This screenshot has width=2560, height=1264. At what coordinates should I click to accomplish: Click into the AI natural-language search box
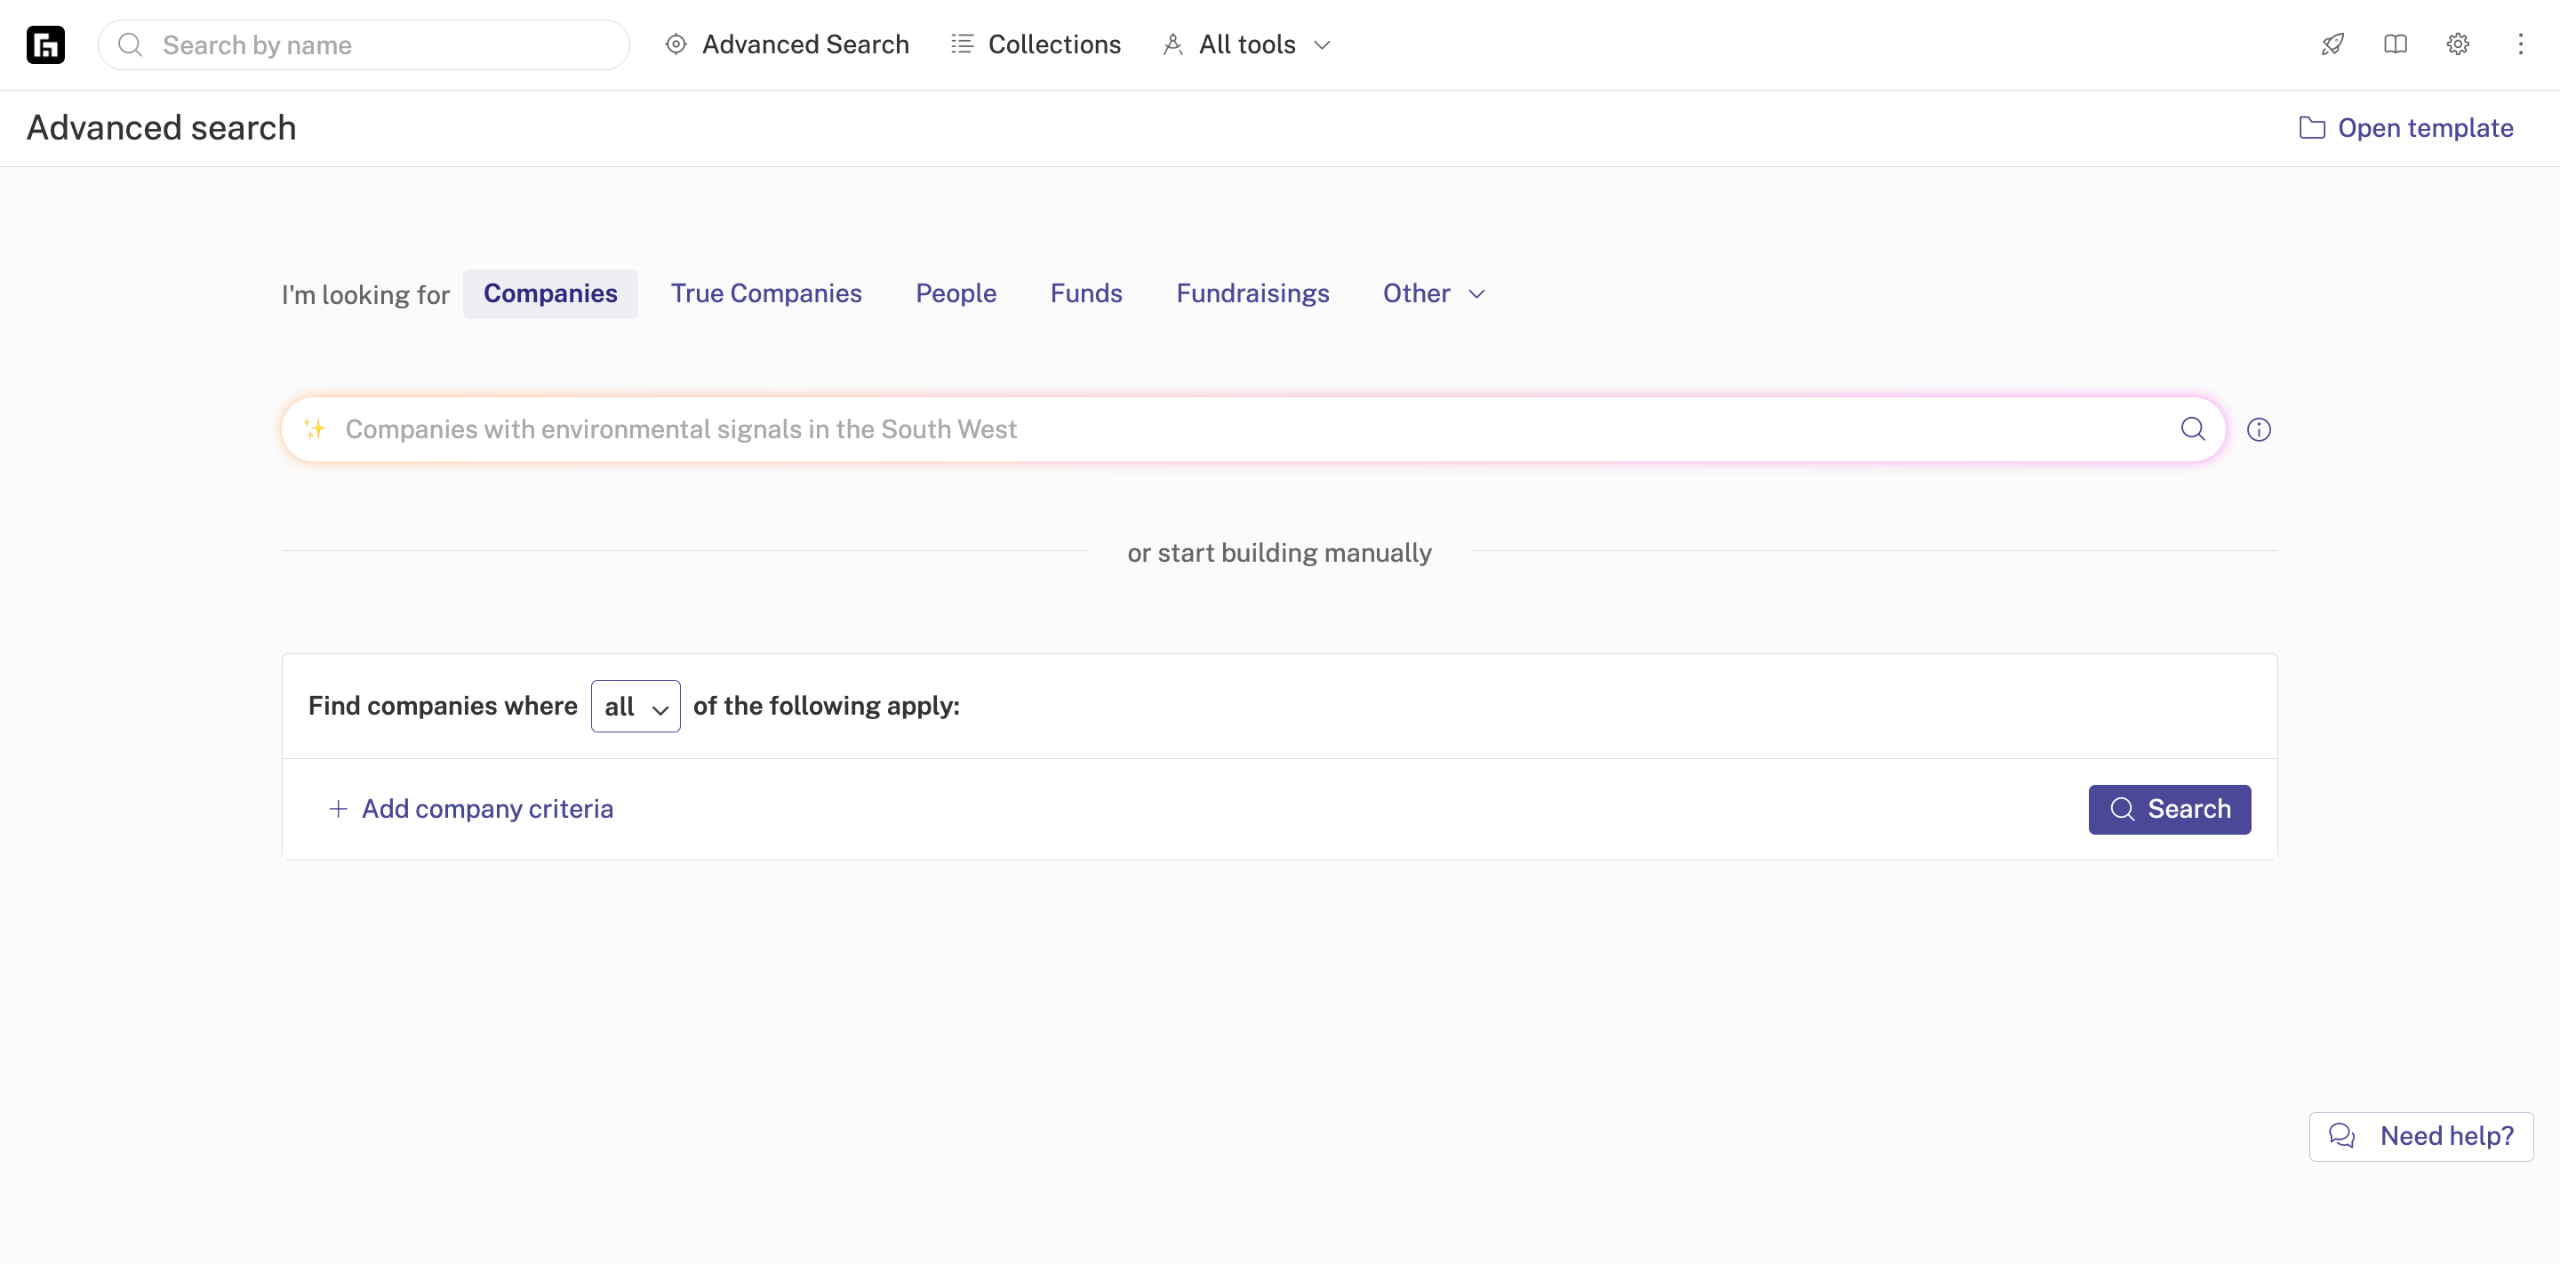pos(1200,430)
